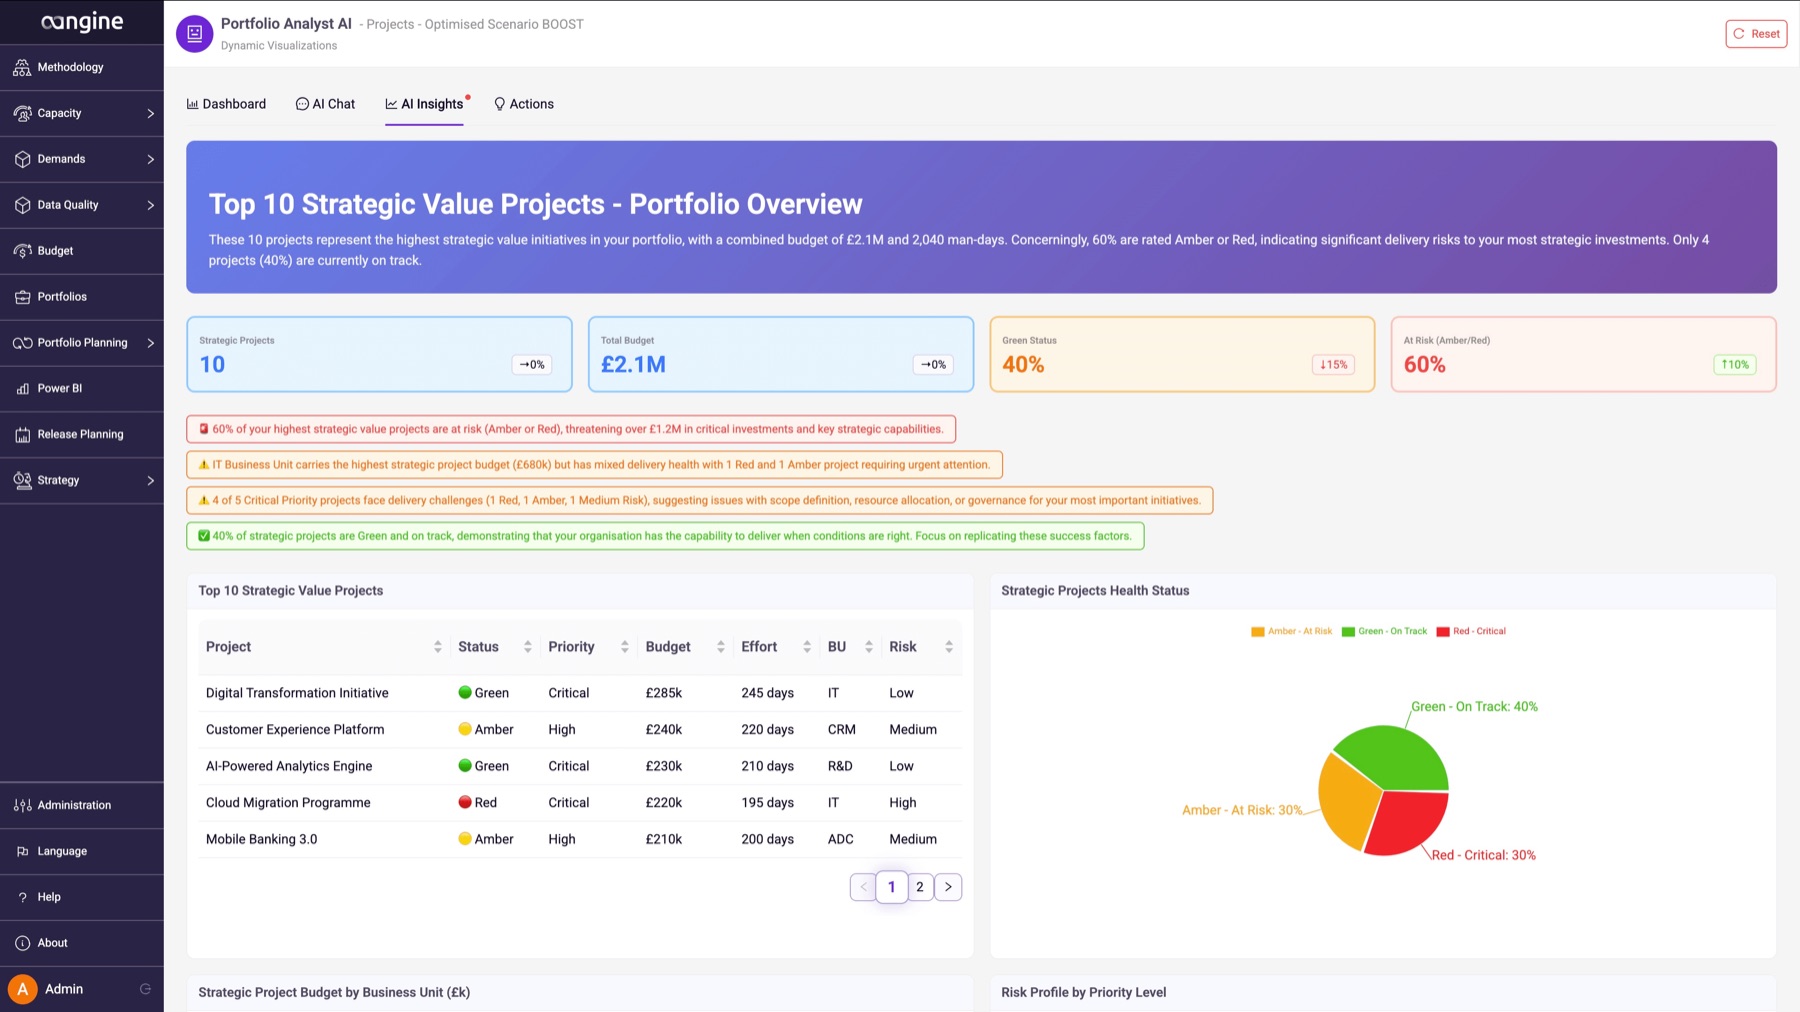Expand the Data Quality submenu arrow
The image size is (1800, 1012).
coord(151,205)
